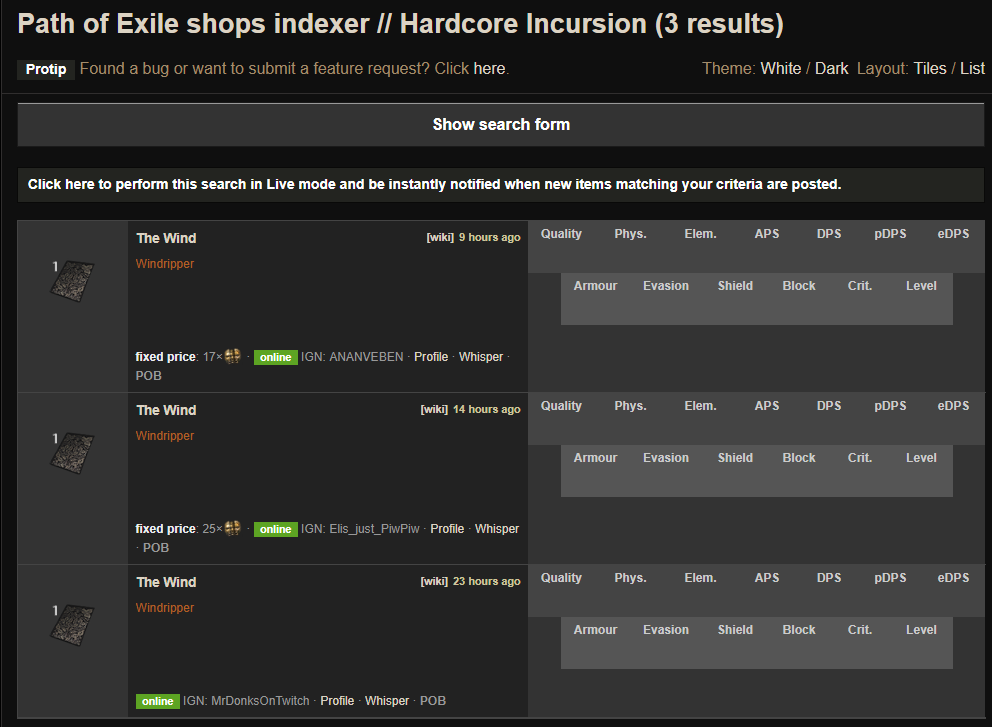Click The Wind title in 14 hours ago listing

pyautogui.click(x=166, y=411)
